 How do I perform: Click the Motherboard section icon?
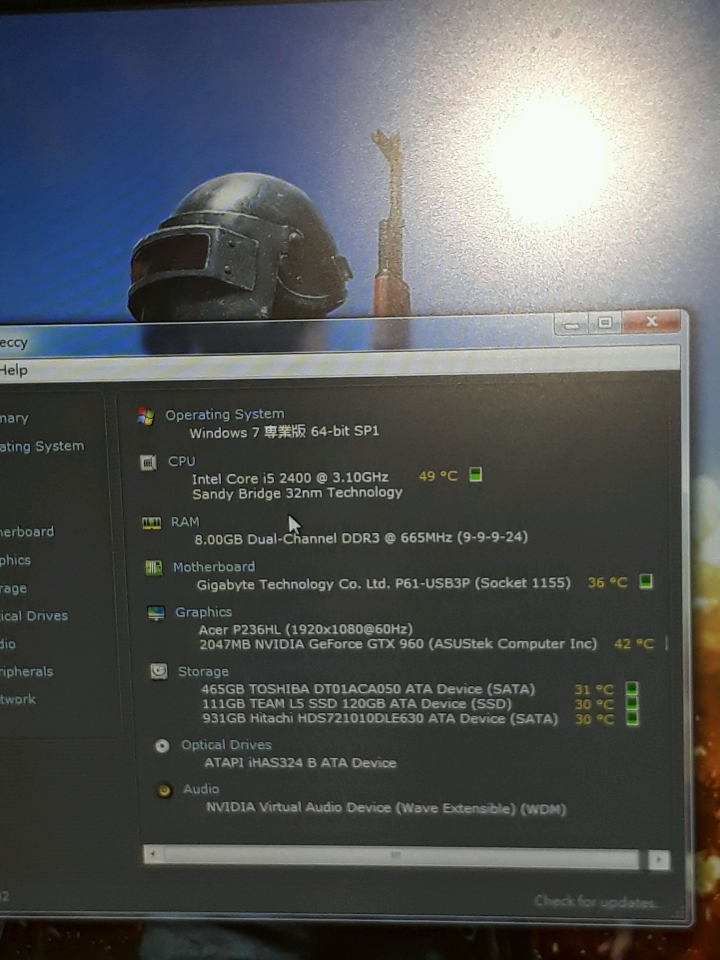tap(154, 568)
